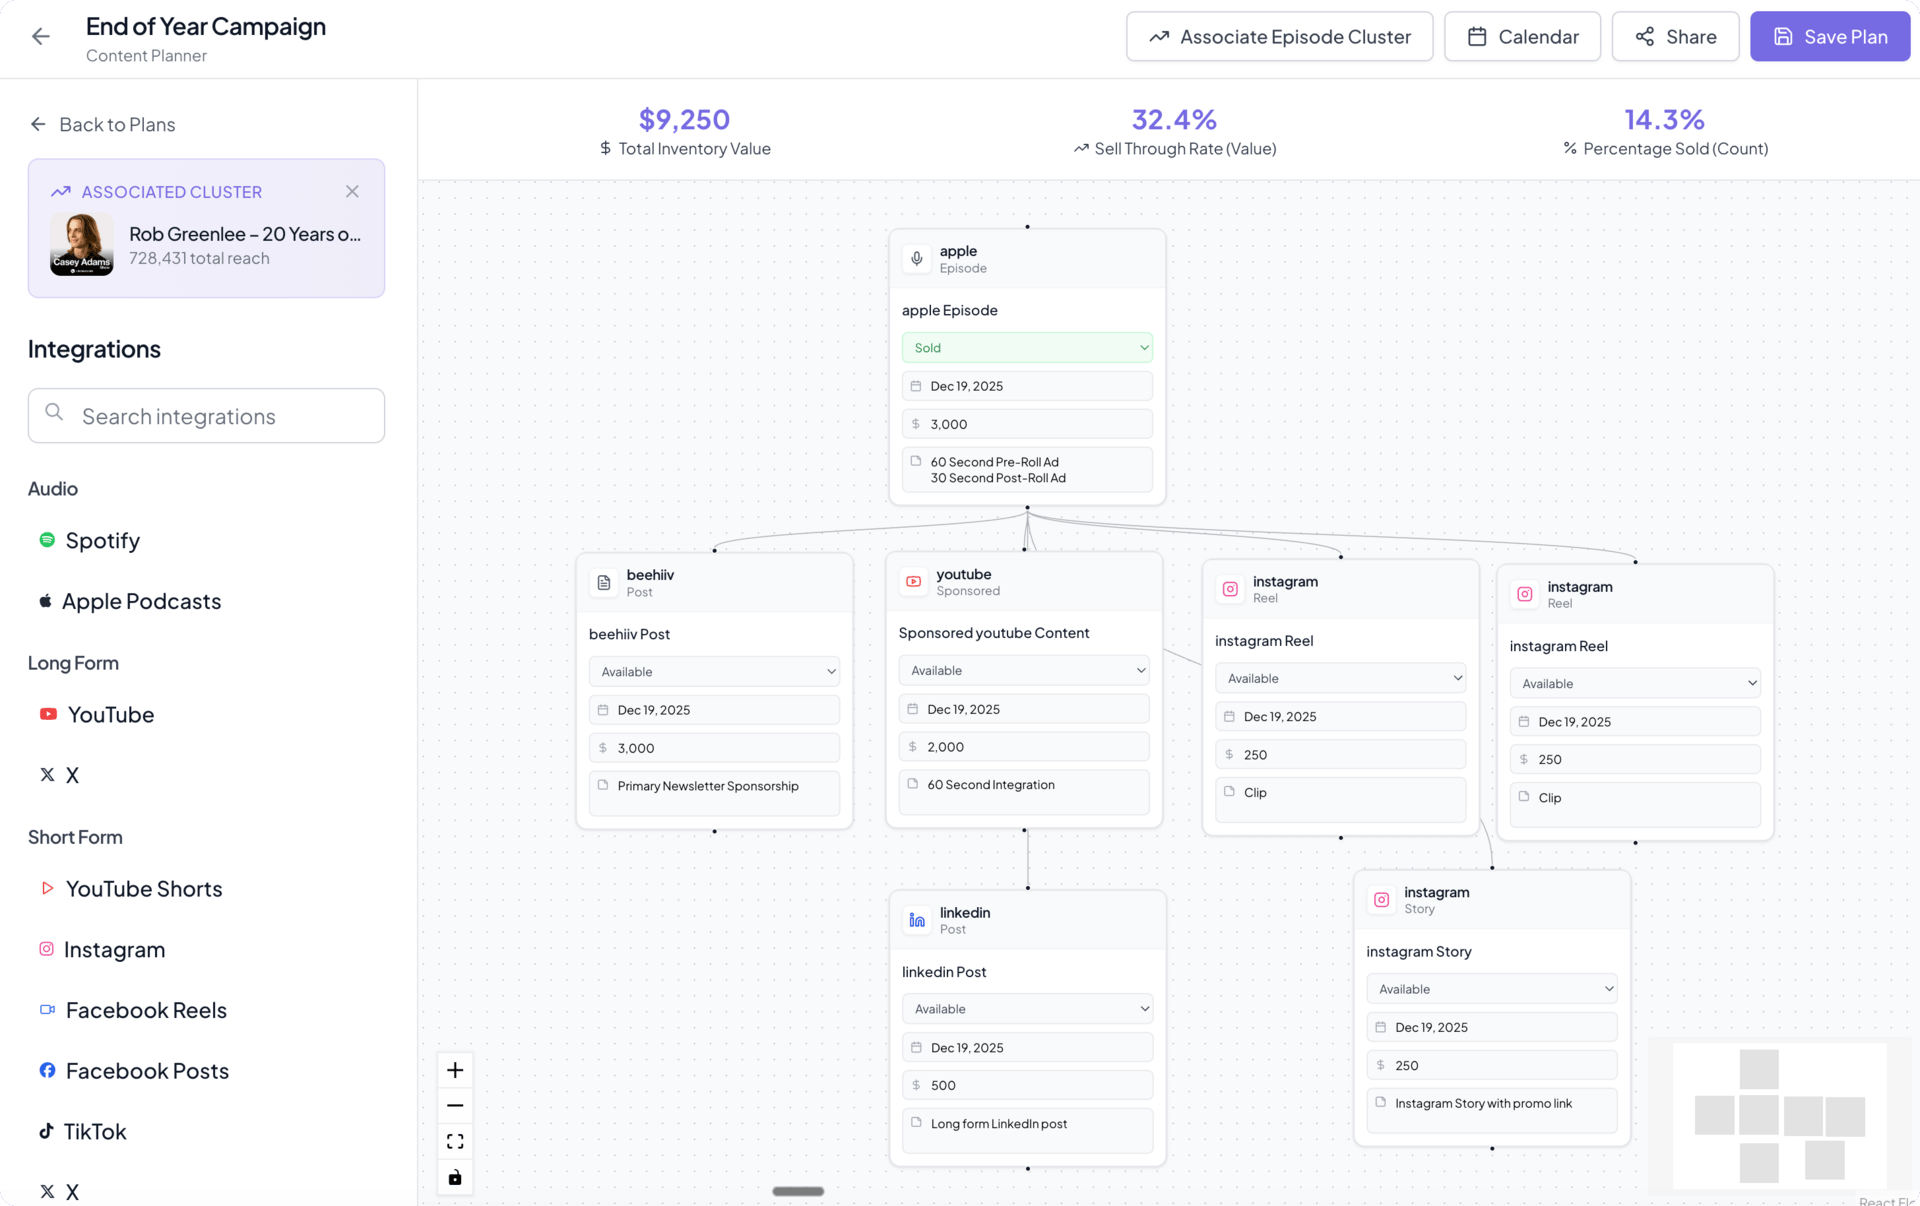
Task: Open the beehiiv Post Available dropdown
Action: [x=714, y=672]
